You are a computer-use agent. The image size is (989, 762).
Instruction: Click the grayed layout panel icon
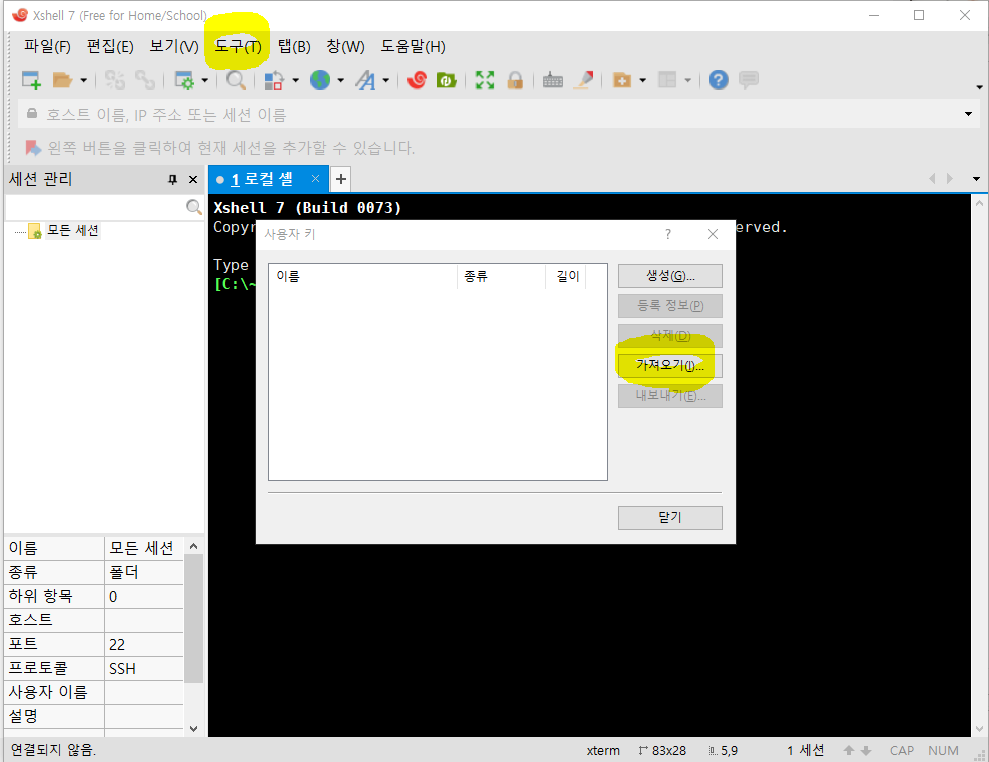pyautogui.click(x=667, y=80)
